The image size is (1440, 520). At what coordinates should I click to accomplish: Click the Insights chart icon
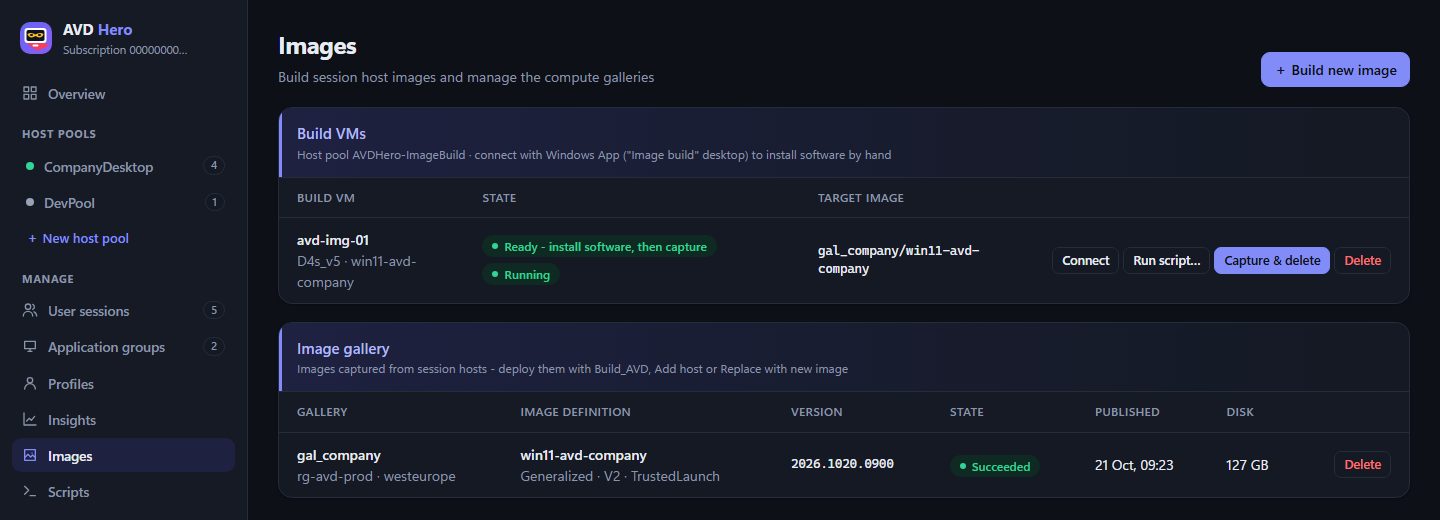tap(30, 420)
